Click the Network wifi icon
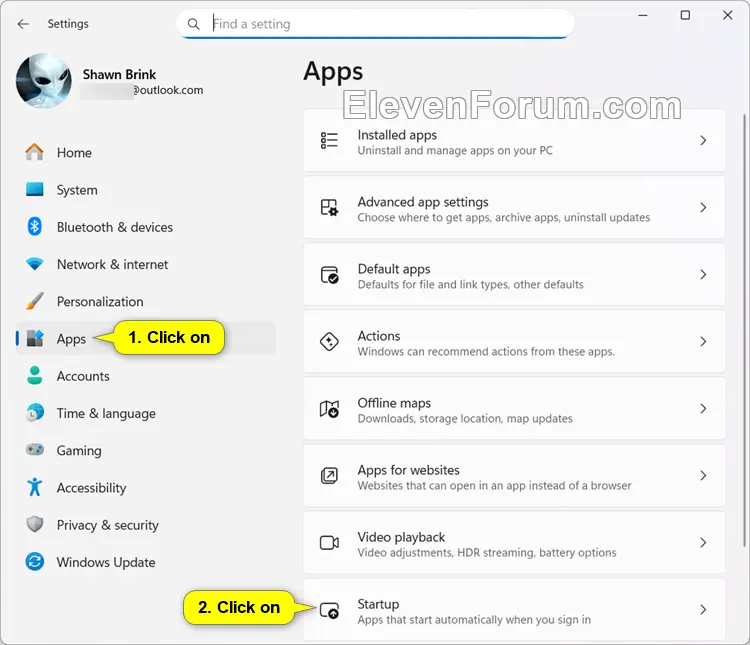This screenshot has width=750, height=645. click(34, 264)
